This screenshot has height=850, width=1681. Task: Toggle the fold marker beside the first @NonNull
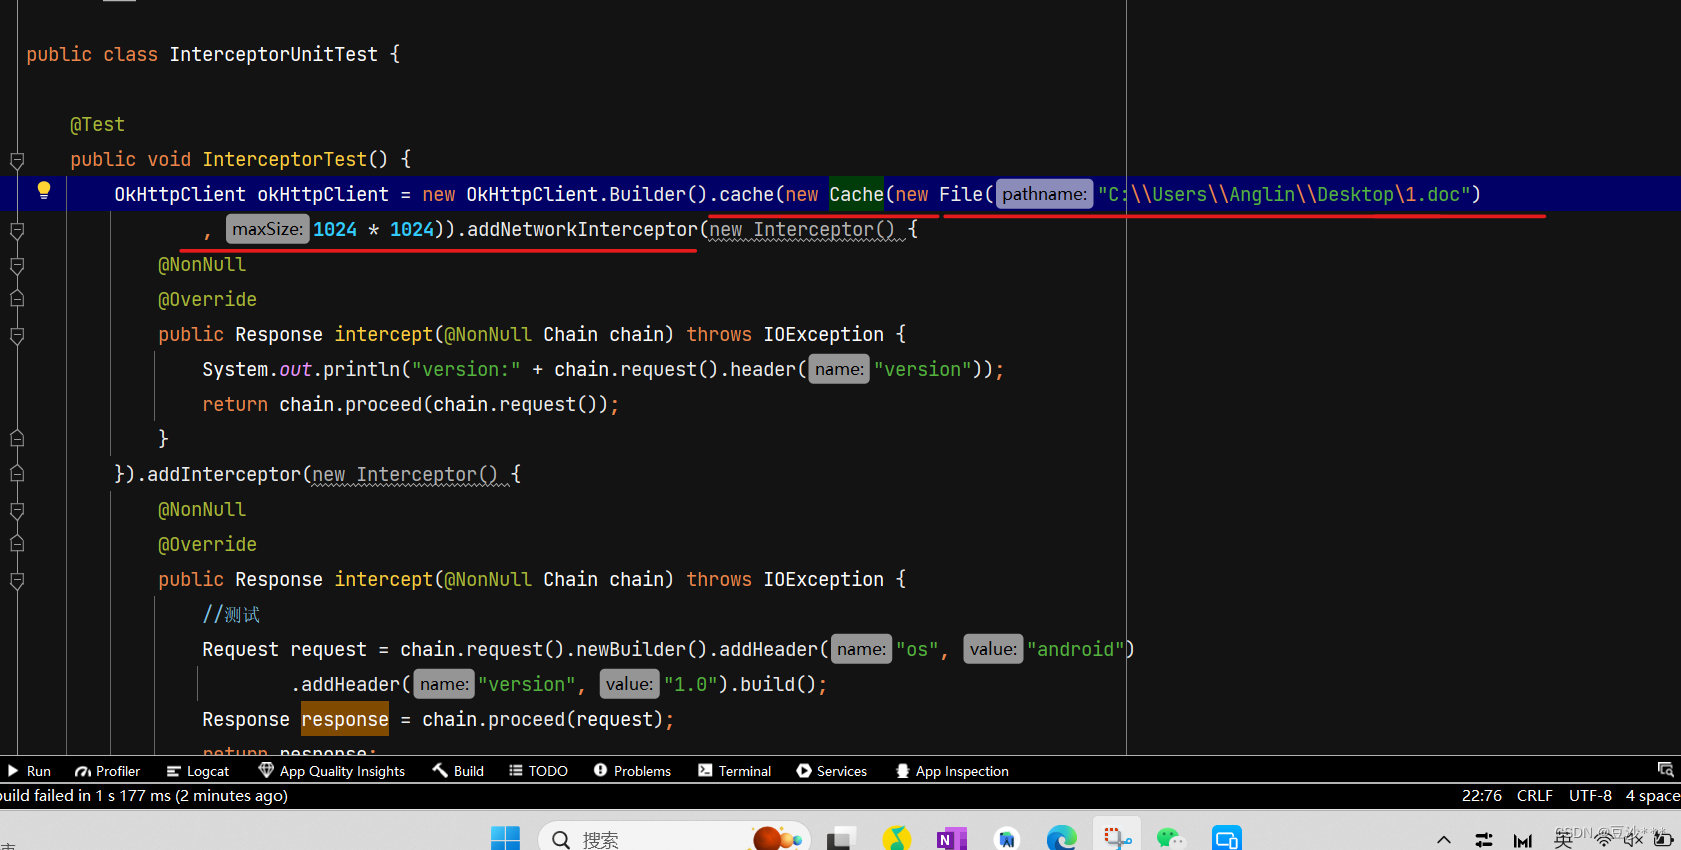17,266
